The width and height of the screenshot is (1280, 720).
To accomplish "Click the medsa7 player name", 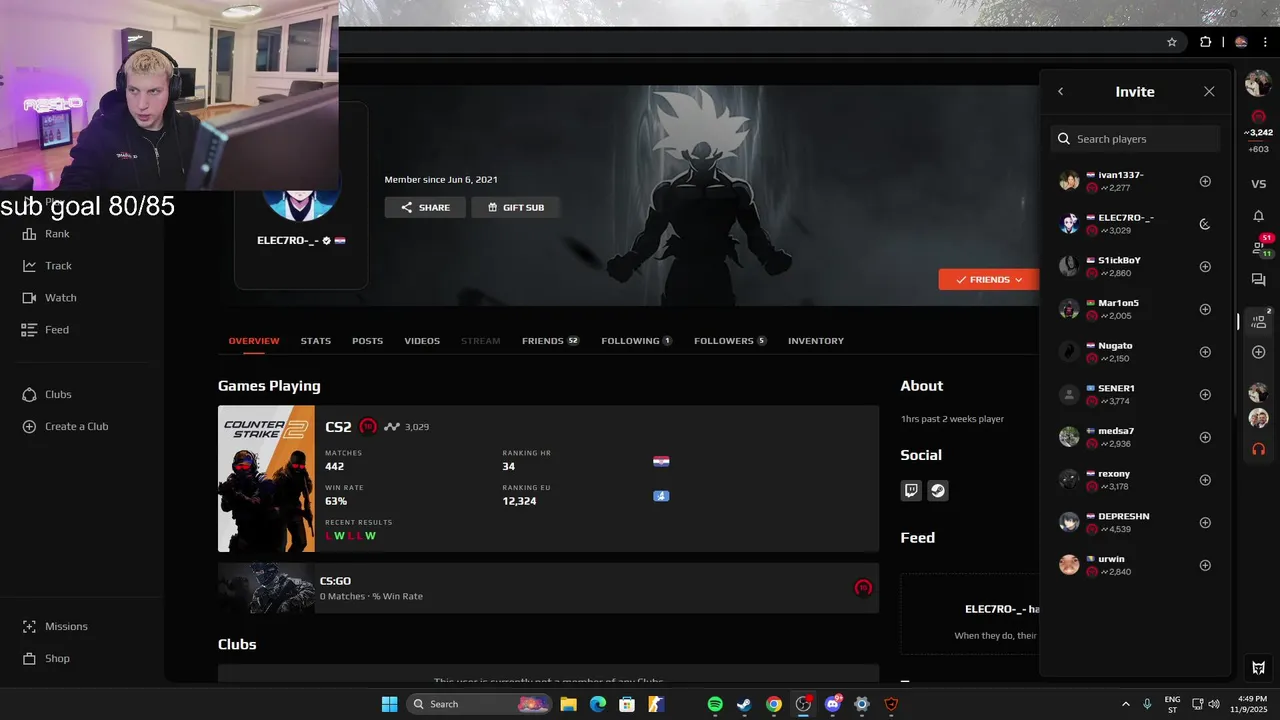I will point(1116,431).
